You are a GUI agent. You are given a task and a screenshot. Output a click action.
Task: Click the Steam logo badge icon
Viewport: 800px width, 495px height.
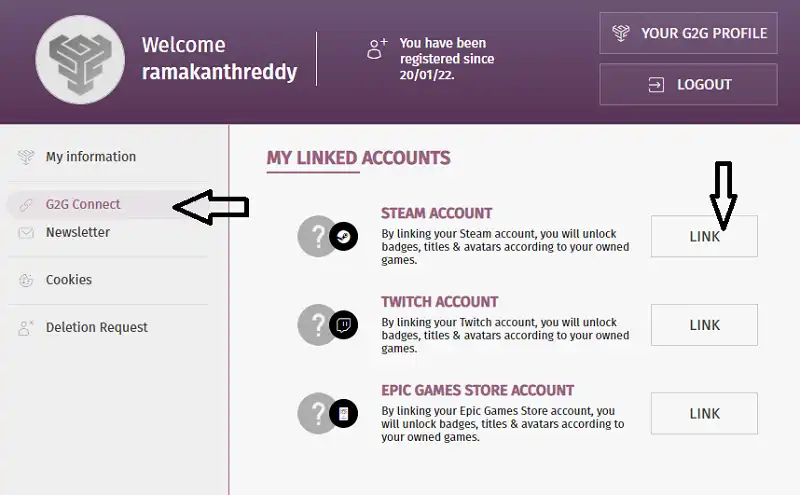pyautogui.click(x=344, y=237)
